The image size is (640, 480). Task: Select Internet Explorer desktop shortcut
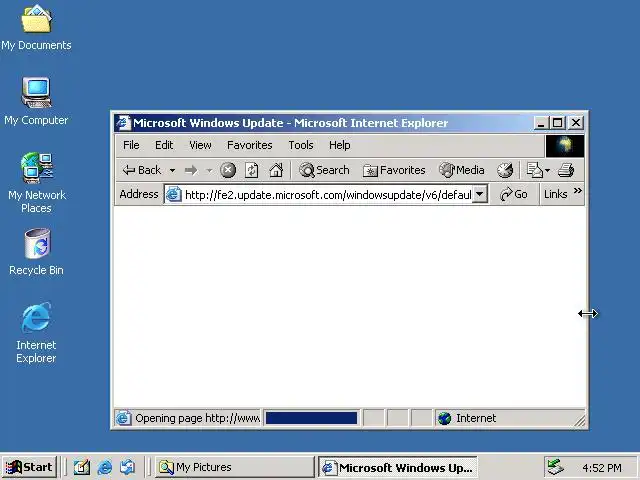pyautogui.click(x=36, y=333)
